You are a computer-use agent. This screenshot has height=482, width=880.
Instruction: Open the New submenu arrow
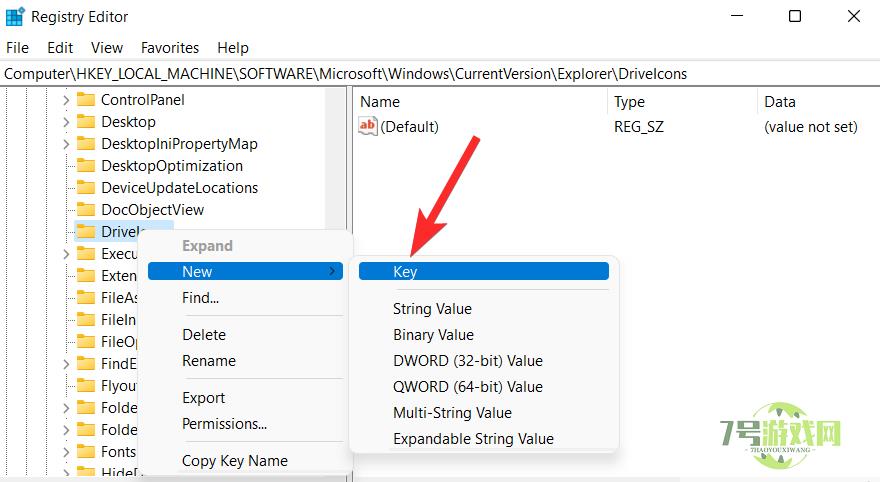(332, 272)
